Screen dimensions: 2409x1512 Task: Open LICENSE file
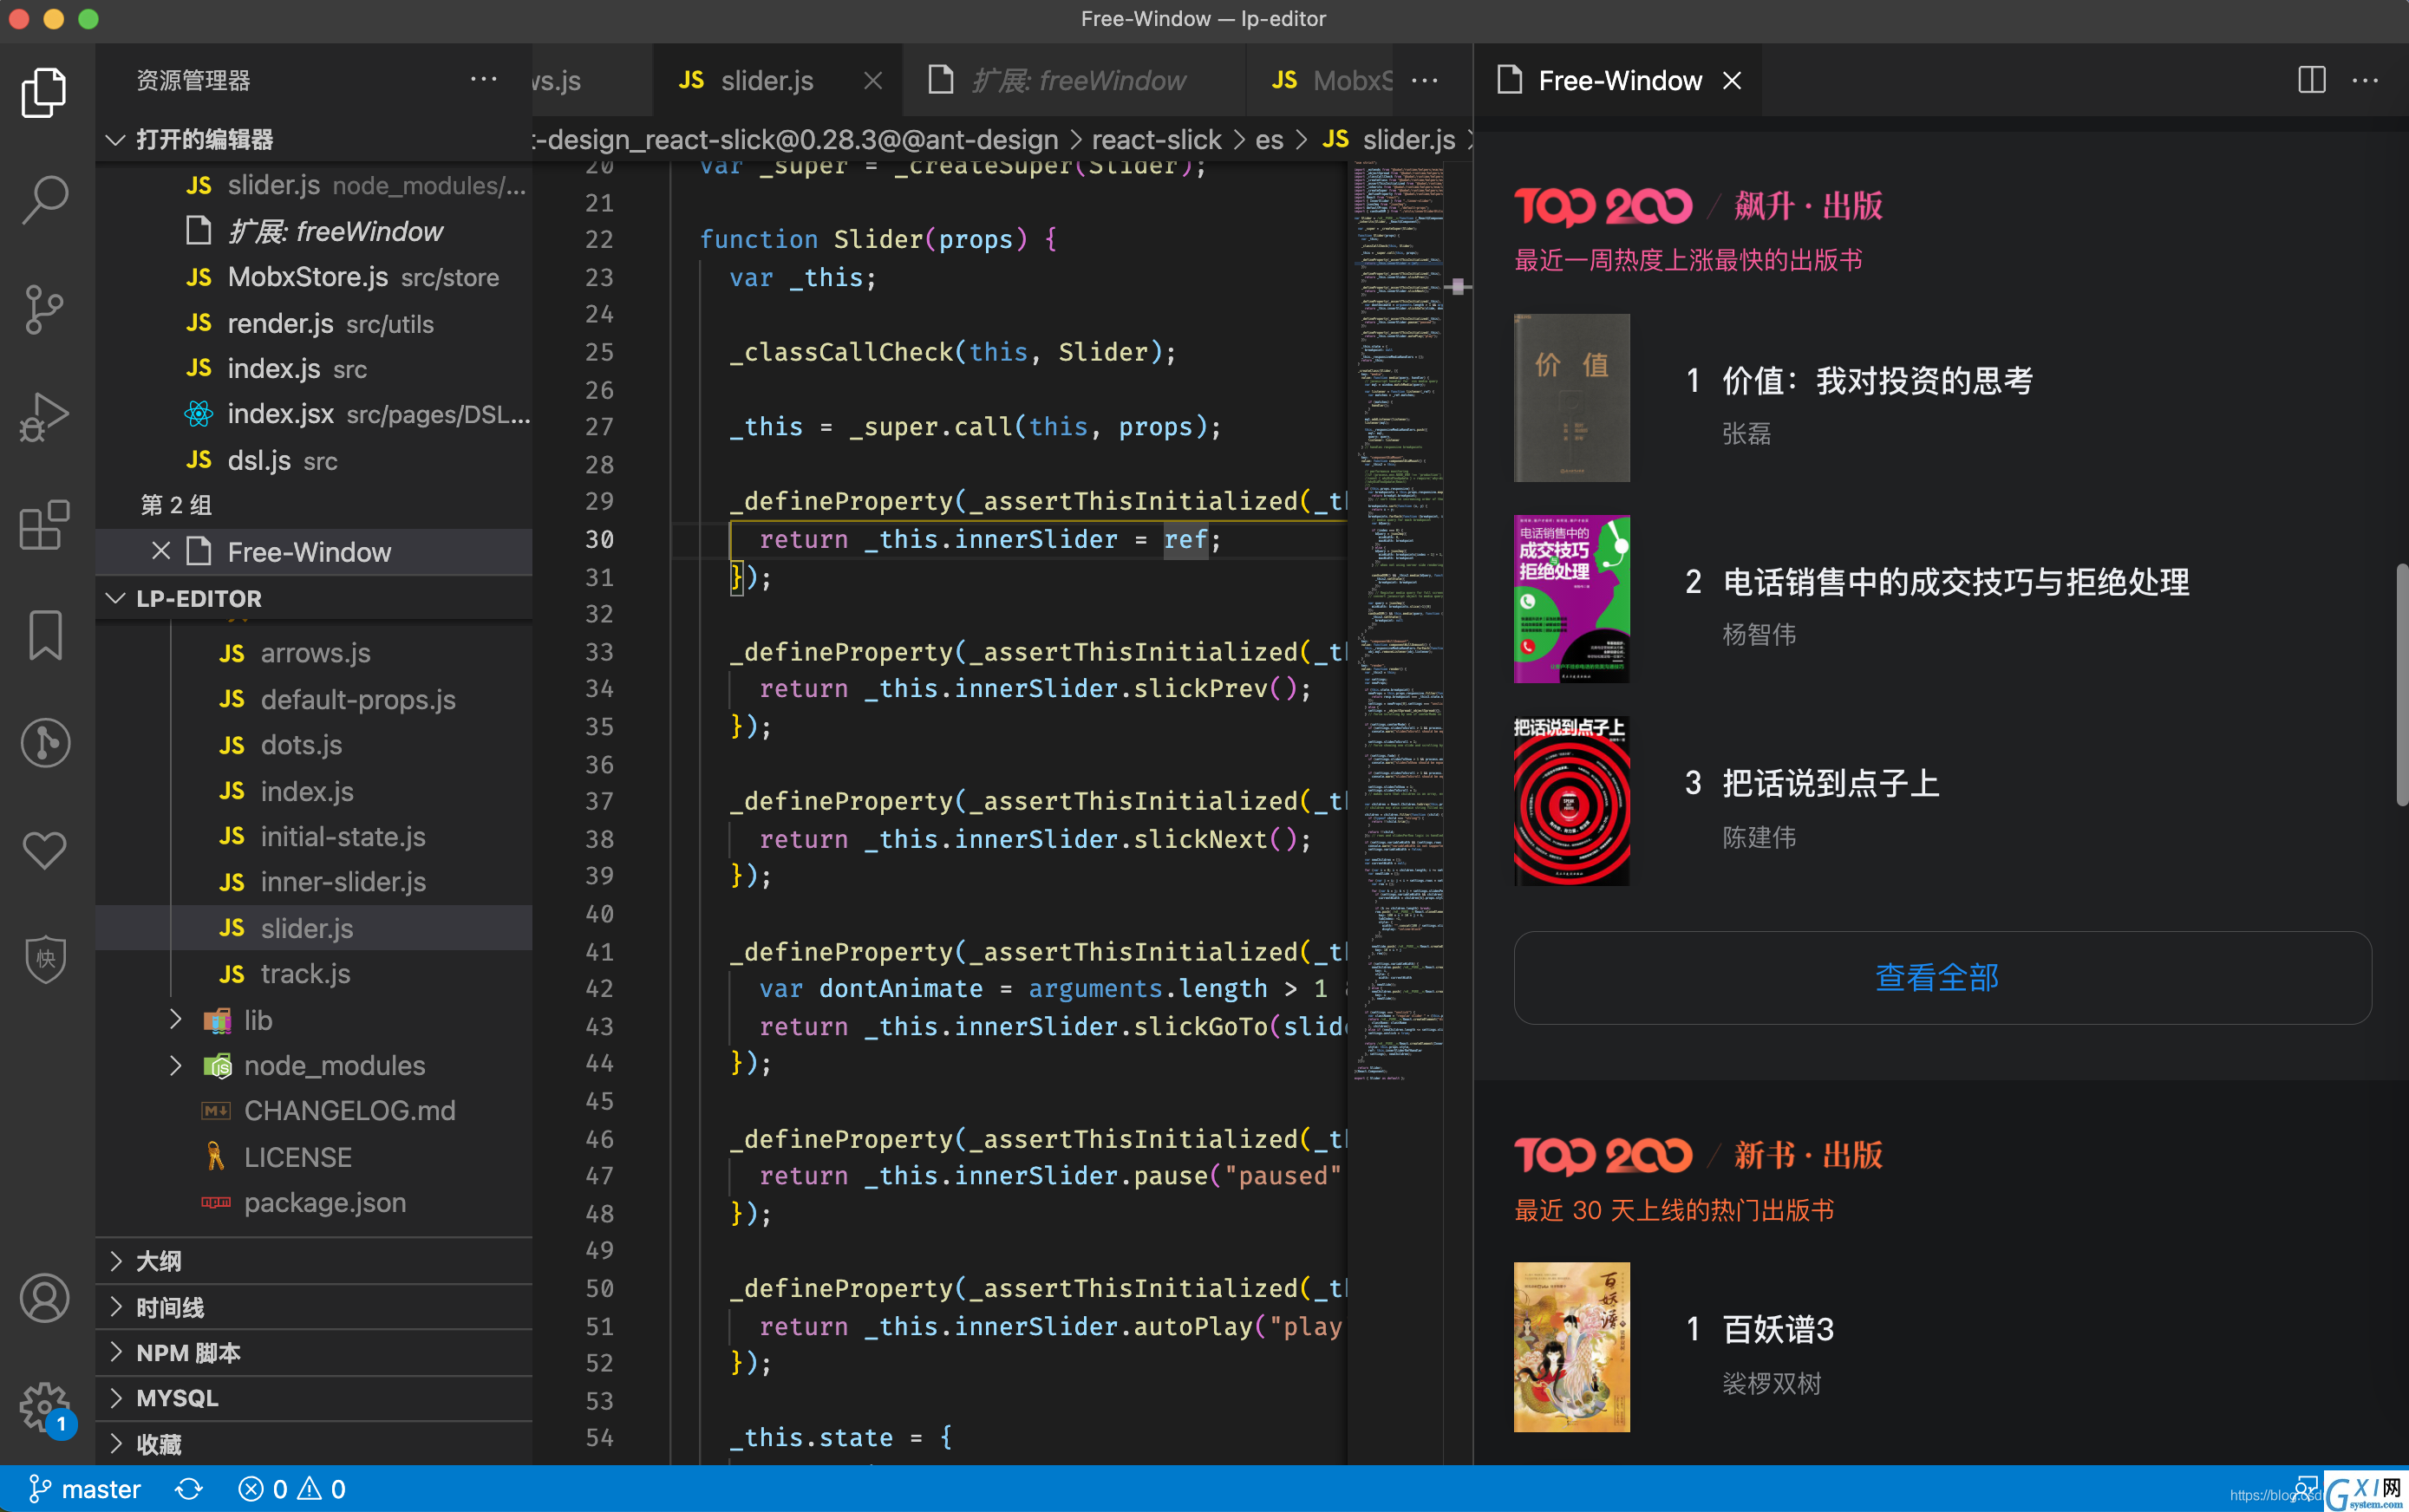pos(314,1157)
